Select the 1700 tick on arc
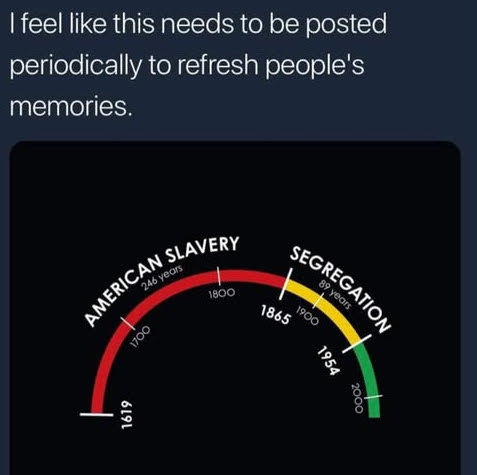The image size is (477, 475). [x=128, y=323]
